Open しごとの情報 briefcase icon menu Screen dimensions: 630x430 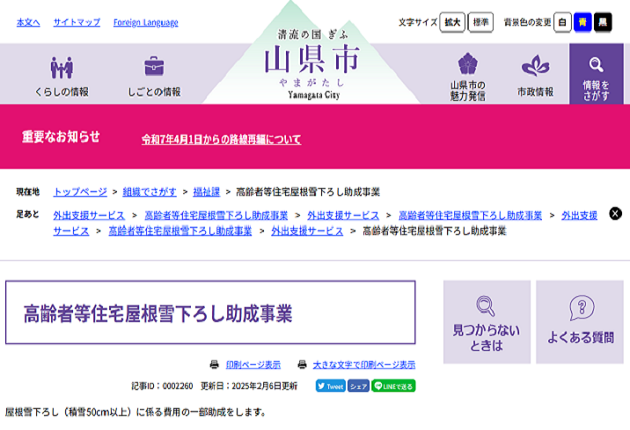(154, 75)
